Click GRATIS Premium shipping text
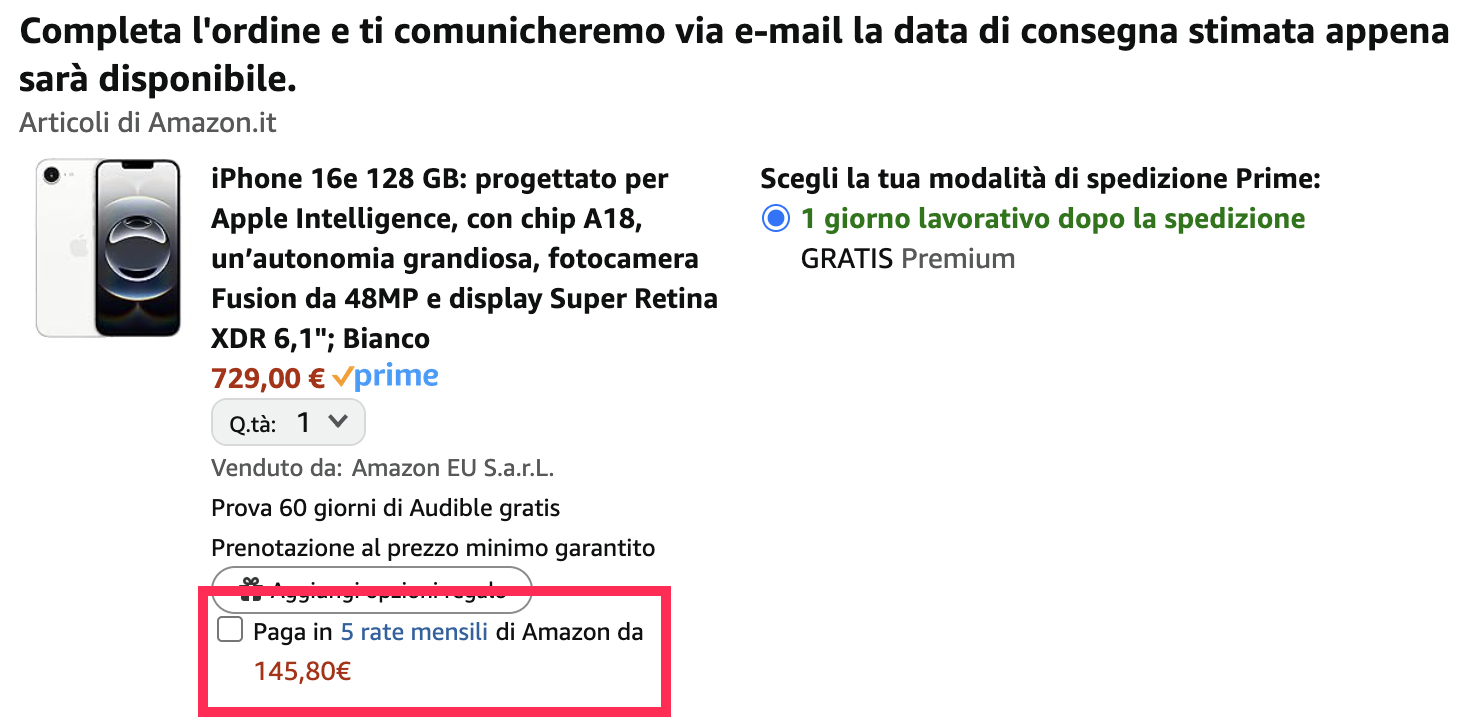This screenshot has height=720, width=1462. [907, 259]
